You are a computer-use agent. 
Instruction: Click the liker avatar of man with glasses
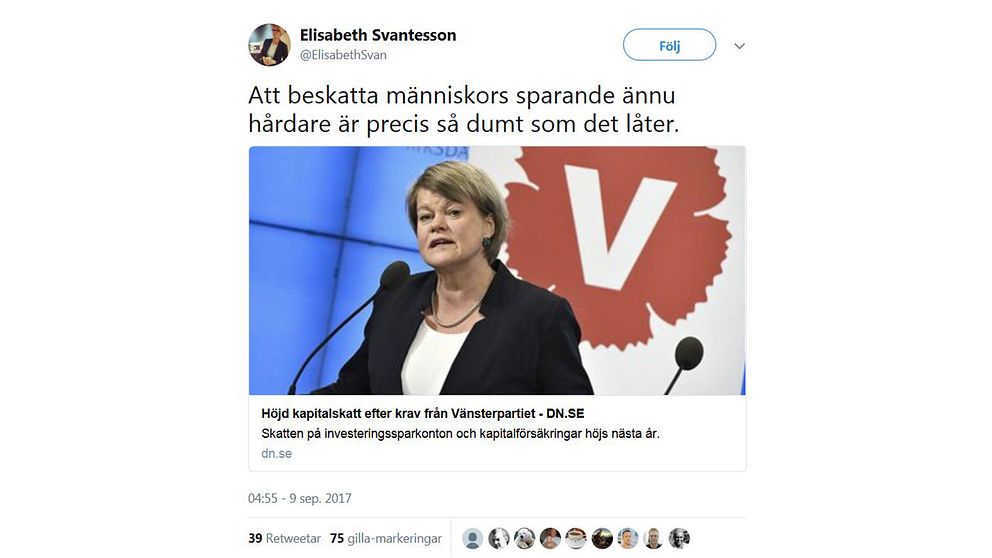point(654,538)
